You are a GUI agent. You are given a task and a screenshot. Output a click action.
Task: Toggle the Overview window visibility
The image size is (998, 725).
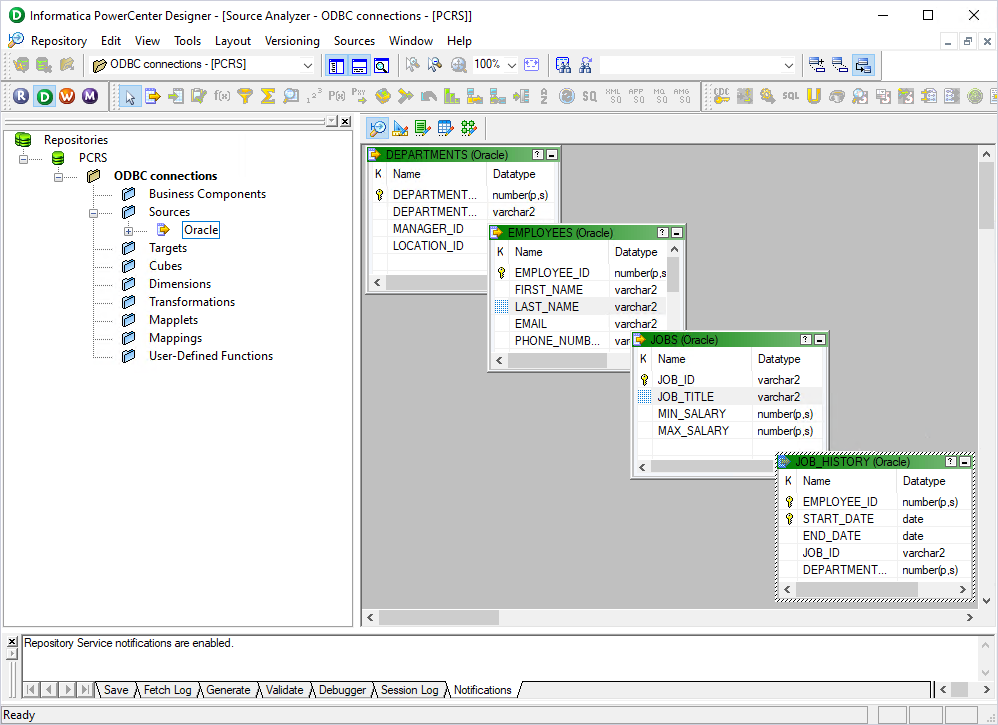pyautogui.click(x=382, y=65)
